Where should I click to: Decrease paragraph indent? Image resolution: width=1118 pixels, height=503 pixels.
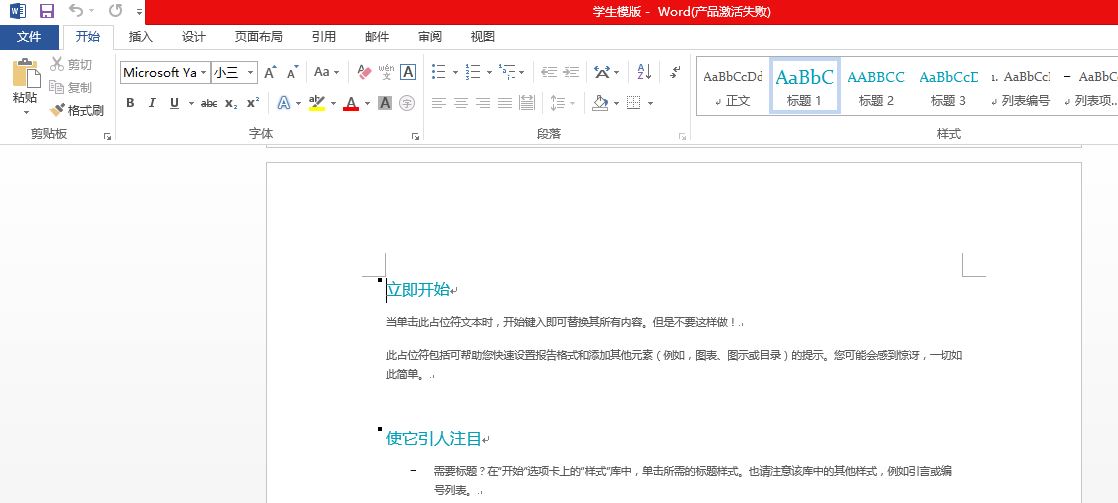548,72
